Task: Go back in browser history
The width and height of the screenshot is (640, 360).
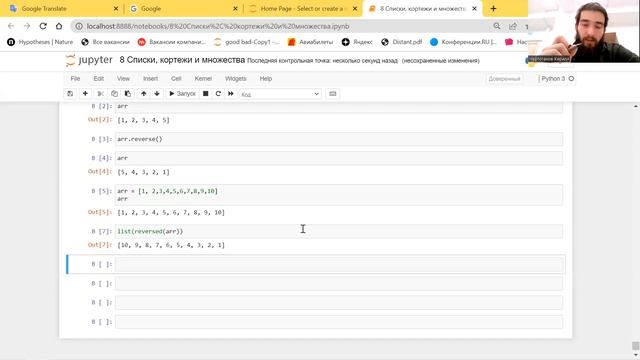Action: click(11, 26)
